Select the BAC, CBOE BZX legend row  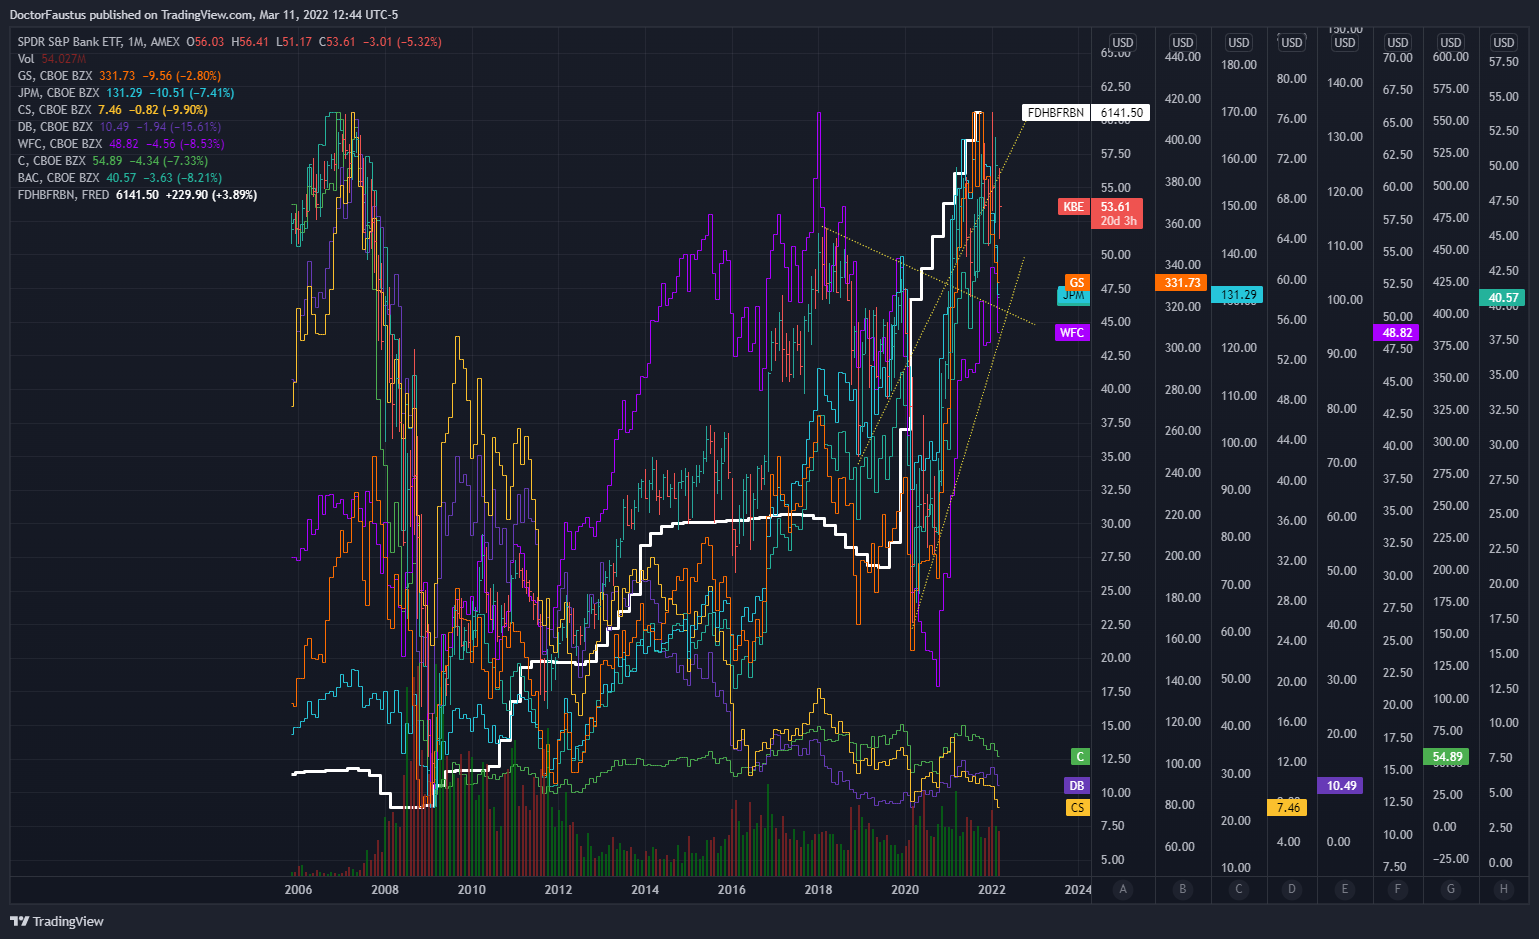point(119,178)
